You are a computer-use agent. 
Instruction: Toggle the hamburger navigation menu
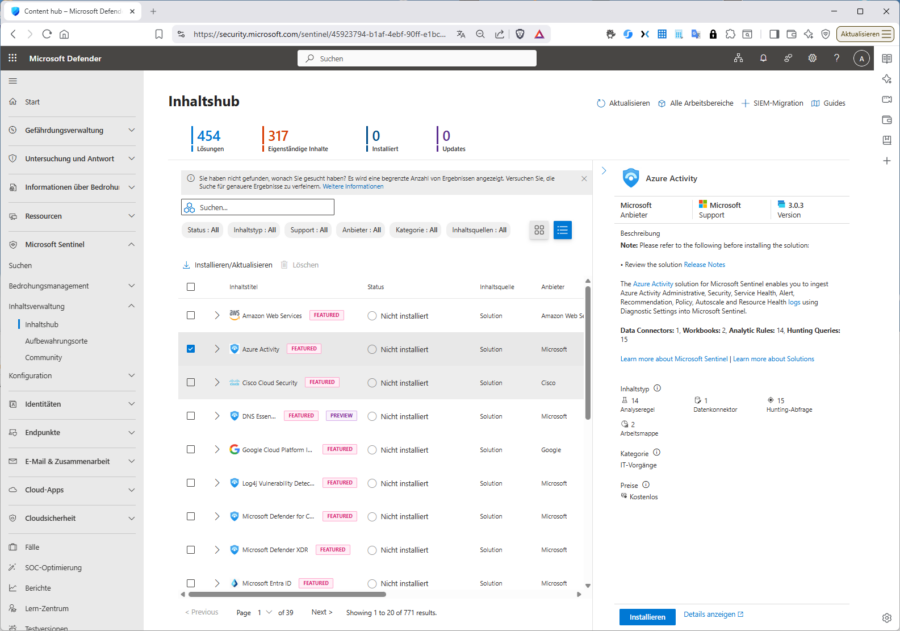coord(13,80)
